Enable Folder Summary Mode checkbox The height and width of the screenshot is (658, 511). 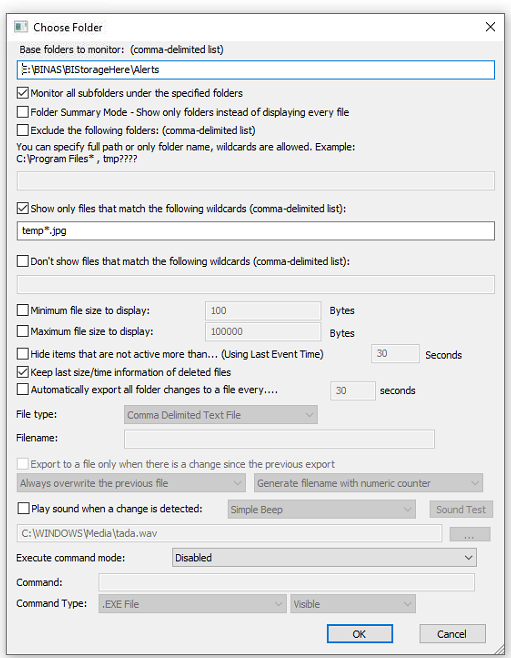[x=23, y=112]
